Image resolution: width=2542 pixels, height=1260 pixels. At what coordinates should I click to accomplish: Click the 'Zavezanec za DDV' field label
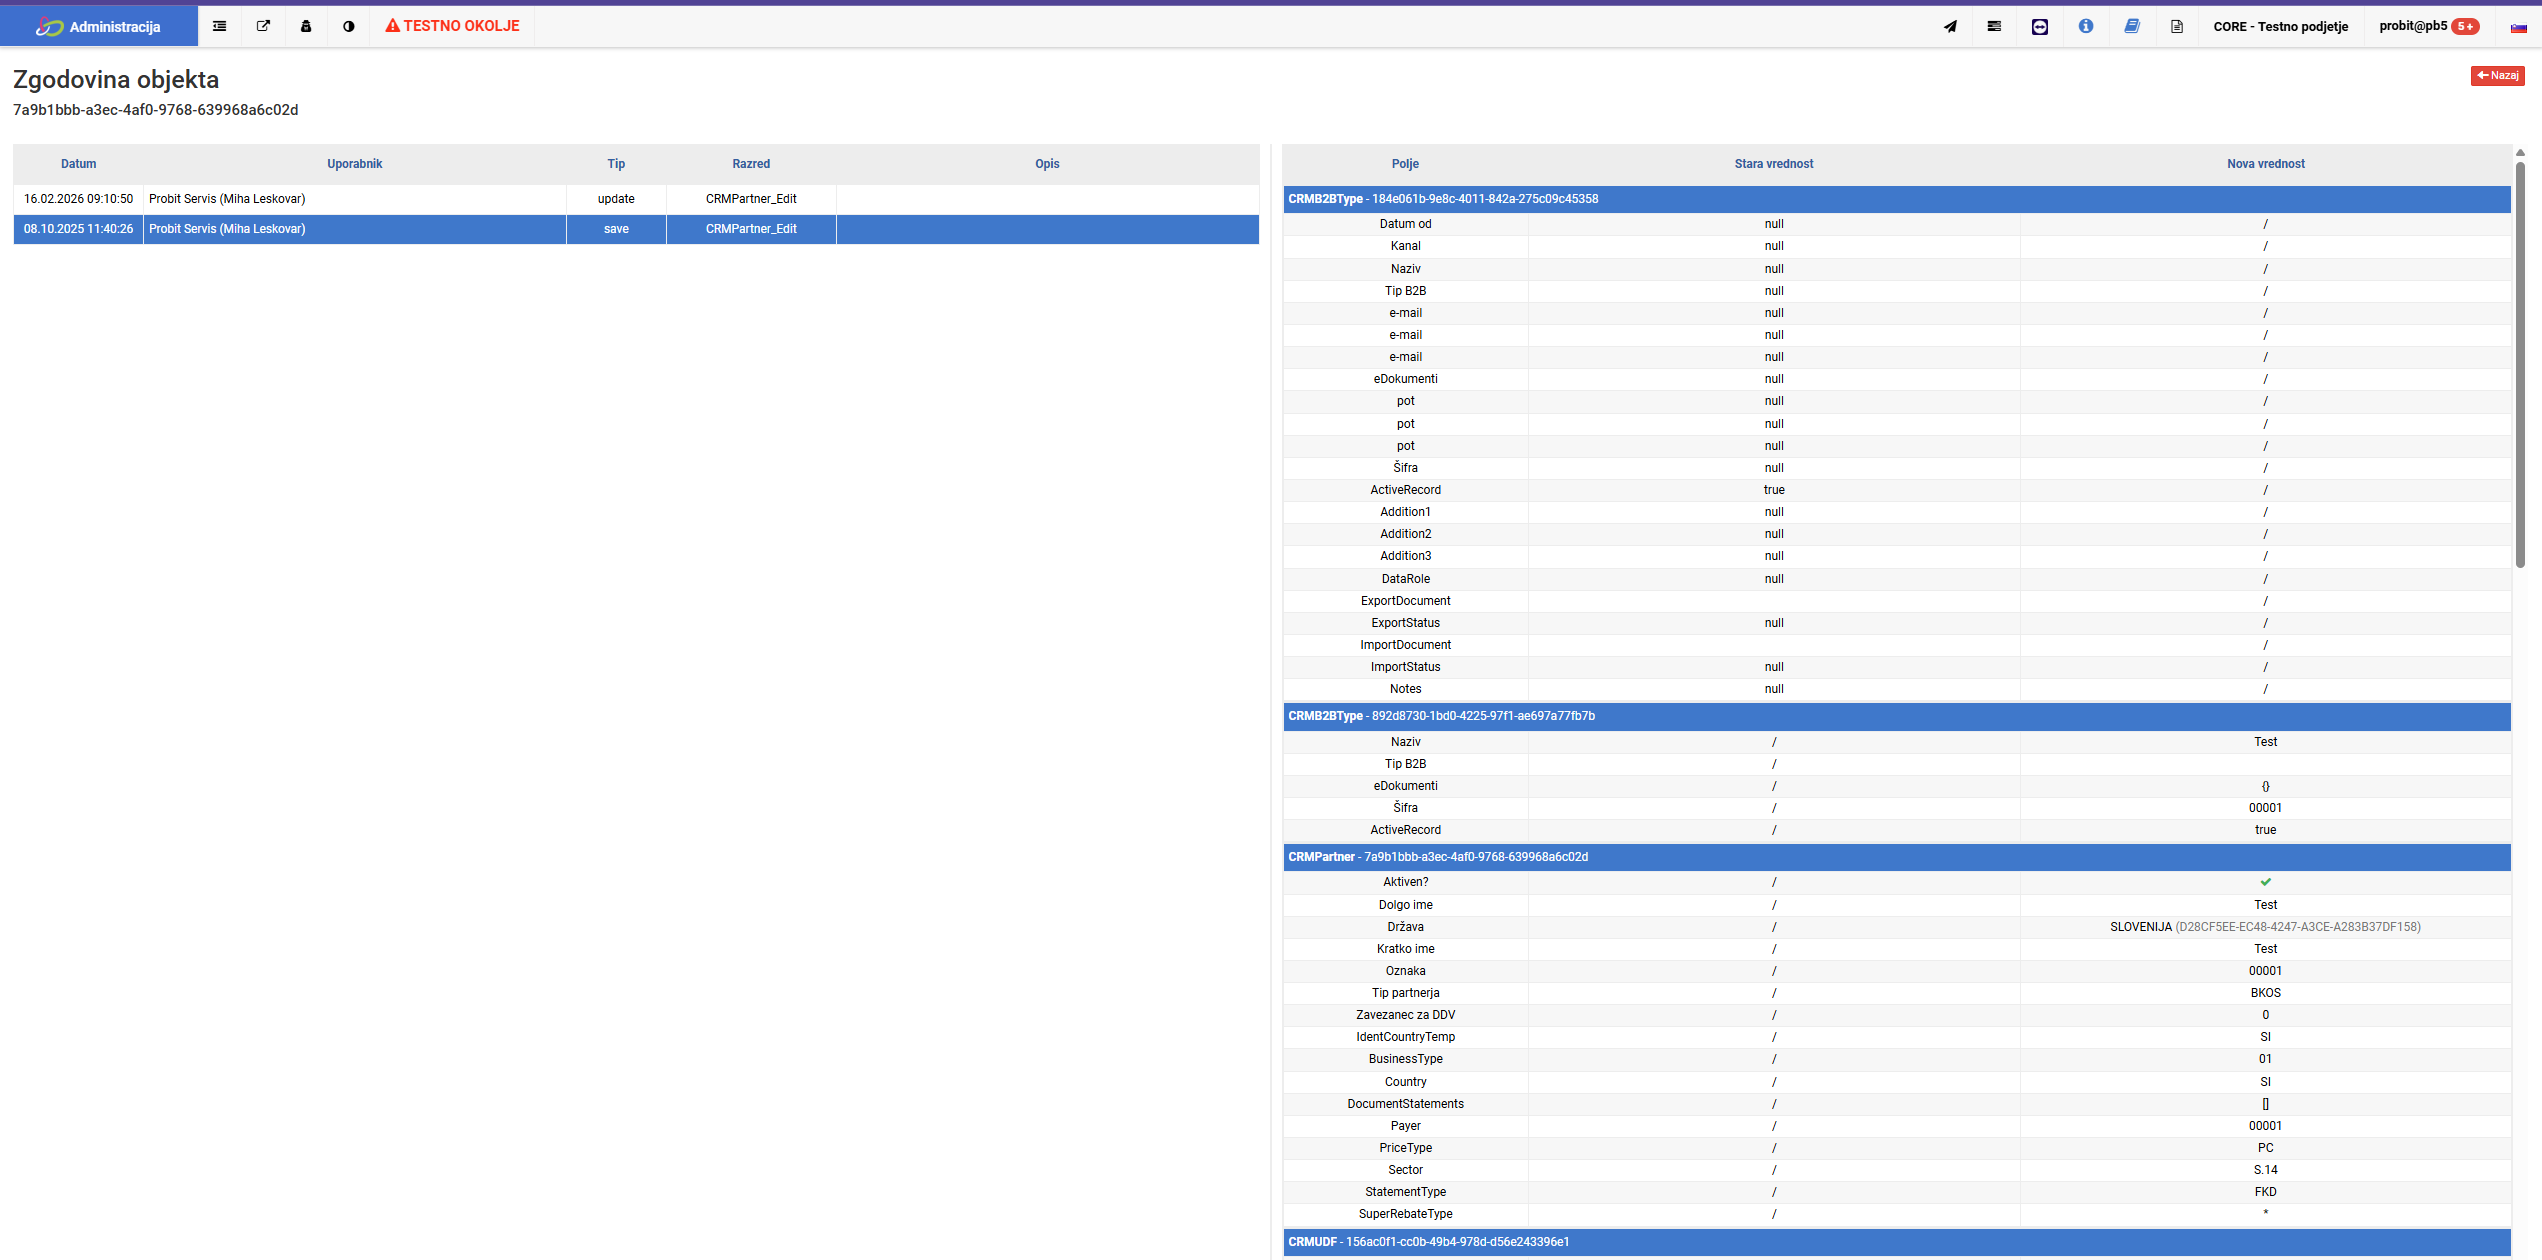[1405, 1015]
